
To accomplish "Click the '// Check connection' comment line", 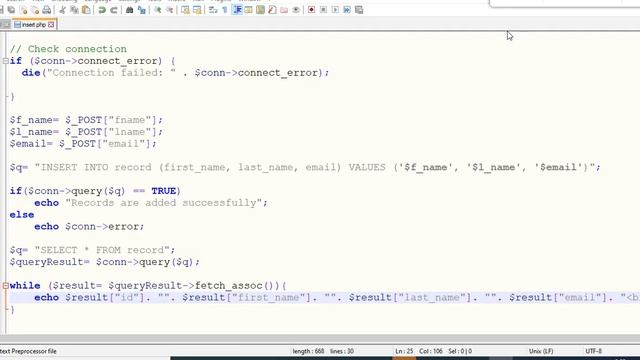I will tap(68, 49).
